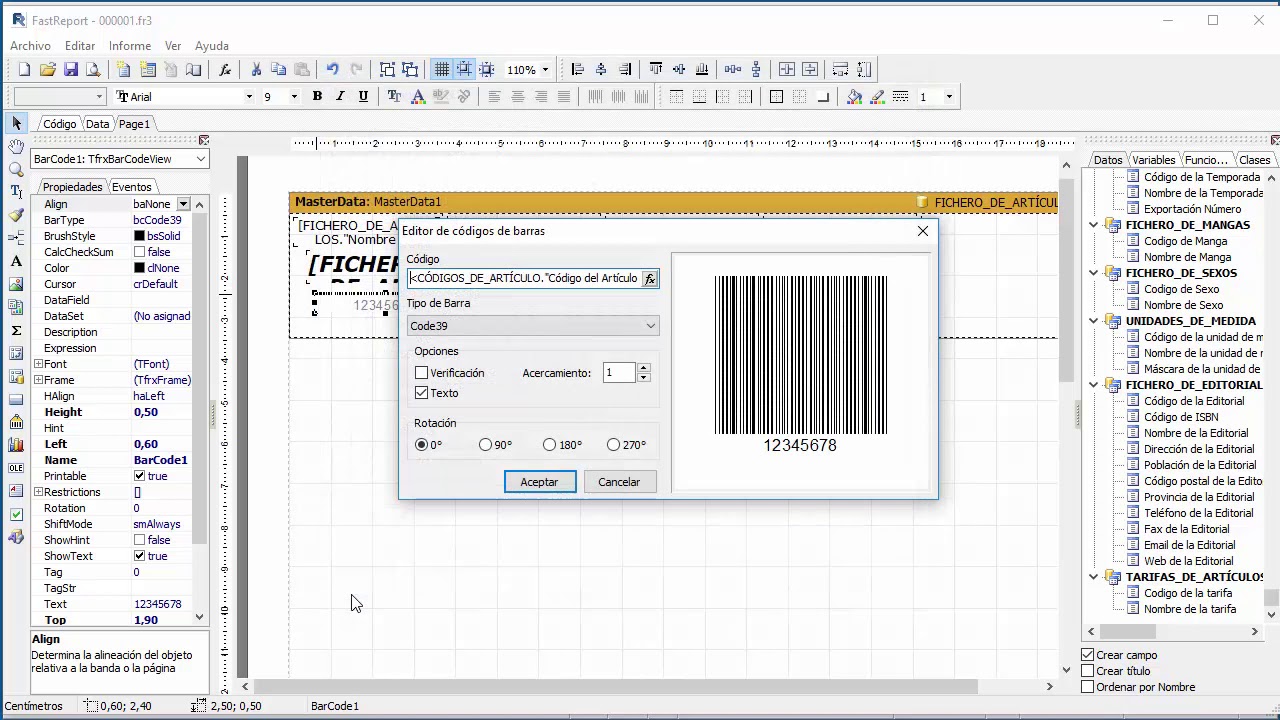Insert a Picture object from the palette
Image resolution: width=1280 pixels, height=720 pixels.
pos(16,284)
